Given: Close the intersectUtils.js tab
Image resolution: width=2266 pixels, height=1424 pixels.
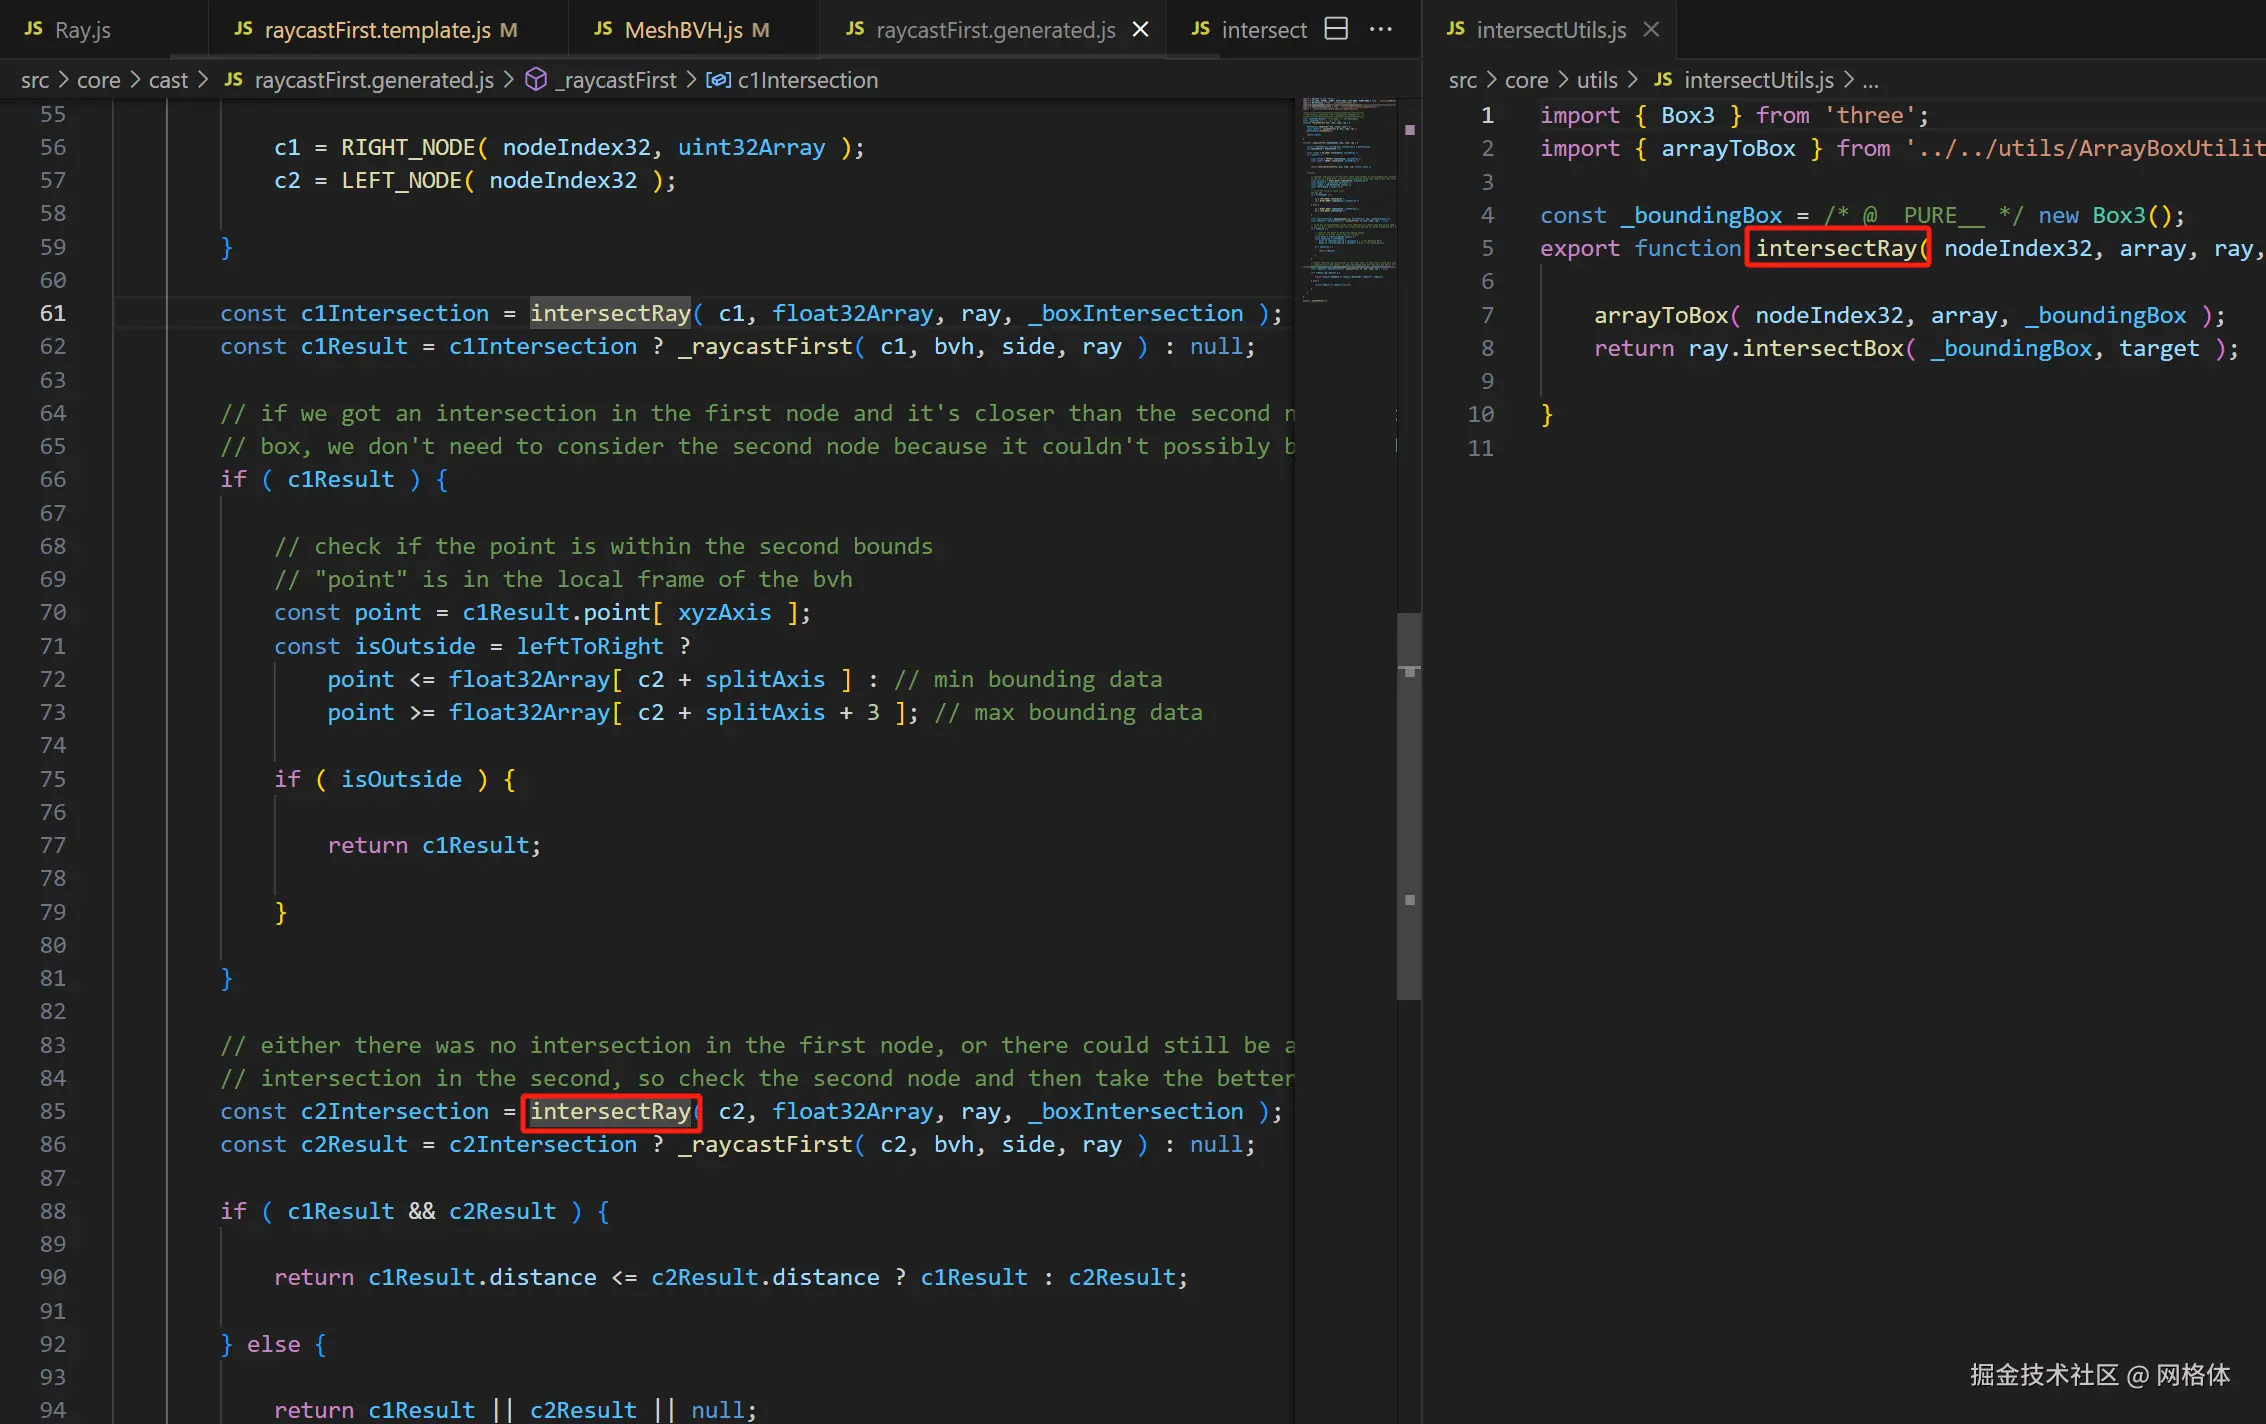Looking at the screenshot, I should (1652, 30).
